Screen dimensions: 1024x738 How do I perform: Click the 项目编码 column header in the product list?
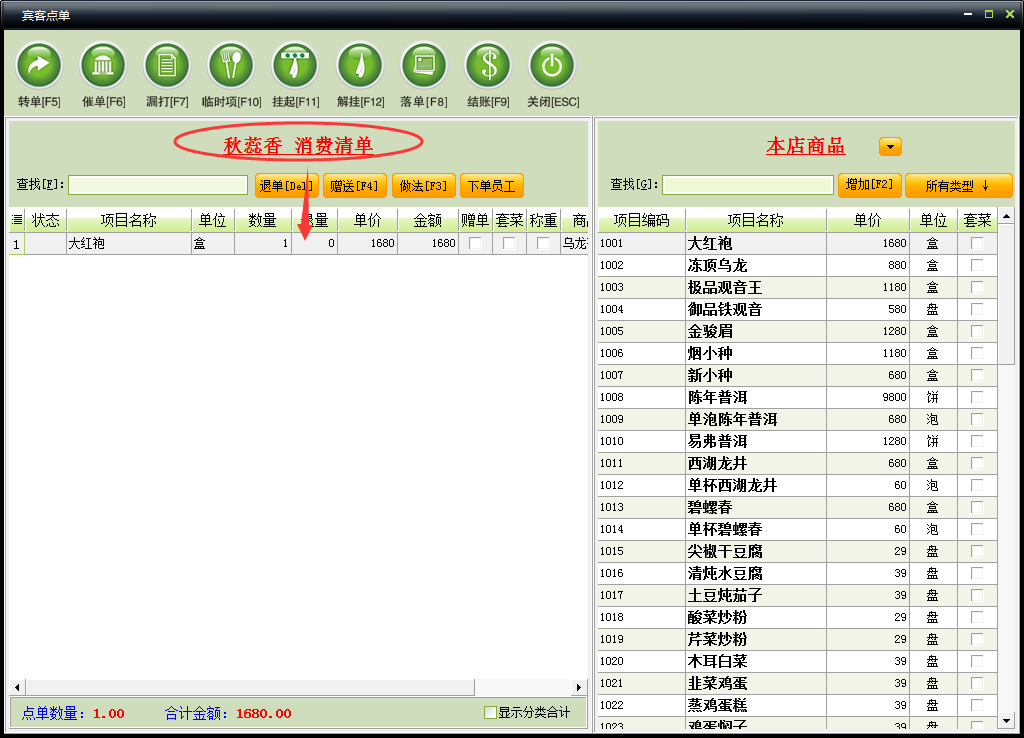pos(641,220)
